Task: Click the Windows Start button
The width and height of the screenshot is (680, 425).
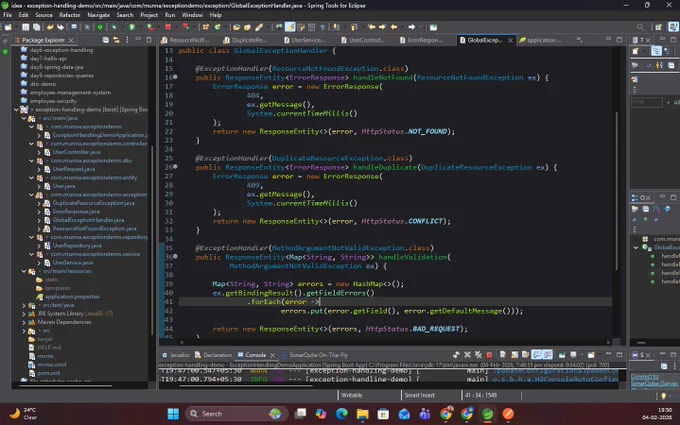Action: click(x=173, y=414)
